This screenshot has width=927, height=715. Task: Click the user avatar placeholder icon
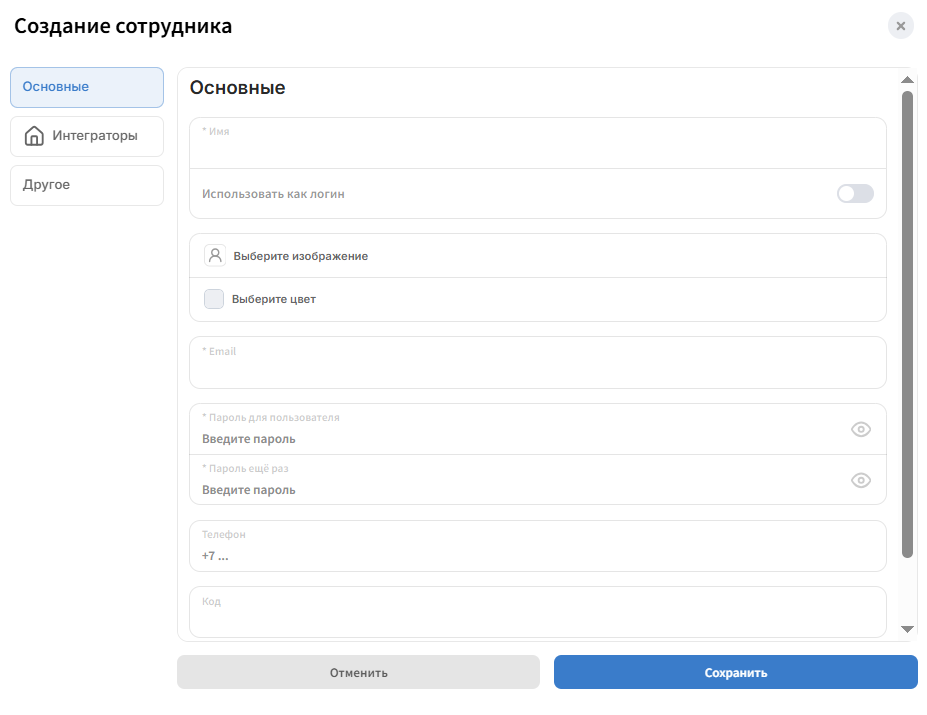(215, 255)
